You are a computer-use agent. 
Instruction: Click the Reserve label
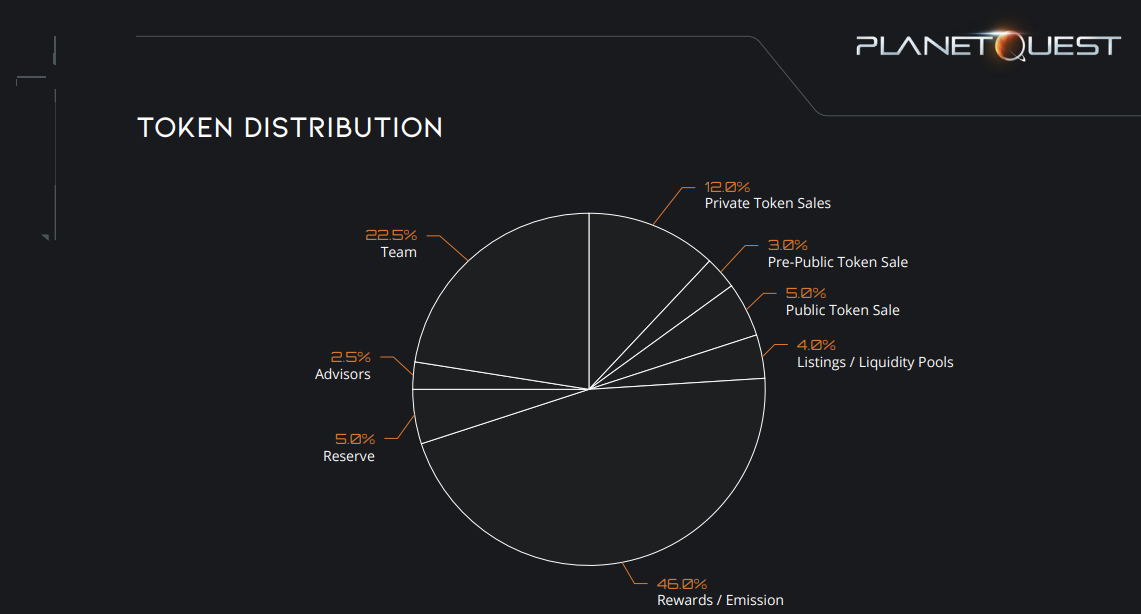tap(349, 456)
